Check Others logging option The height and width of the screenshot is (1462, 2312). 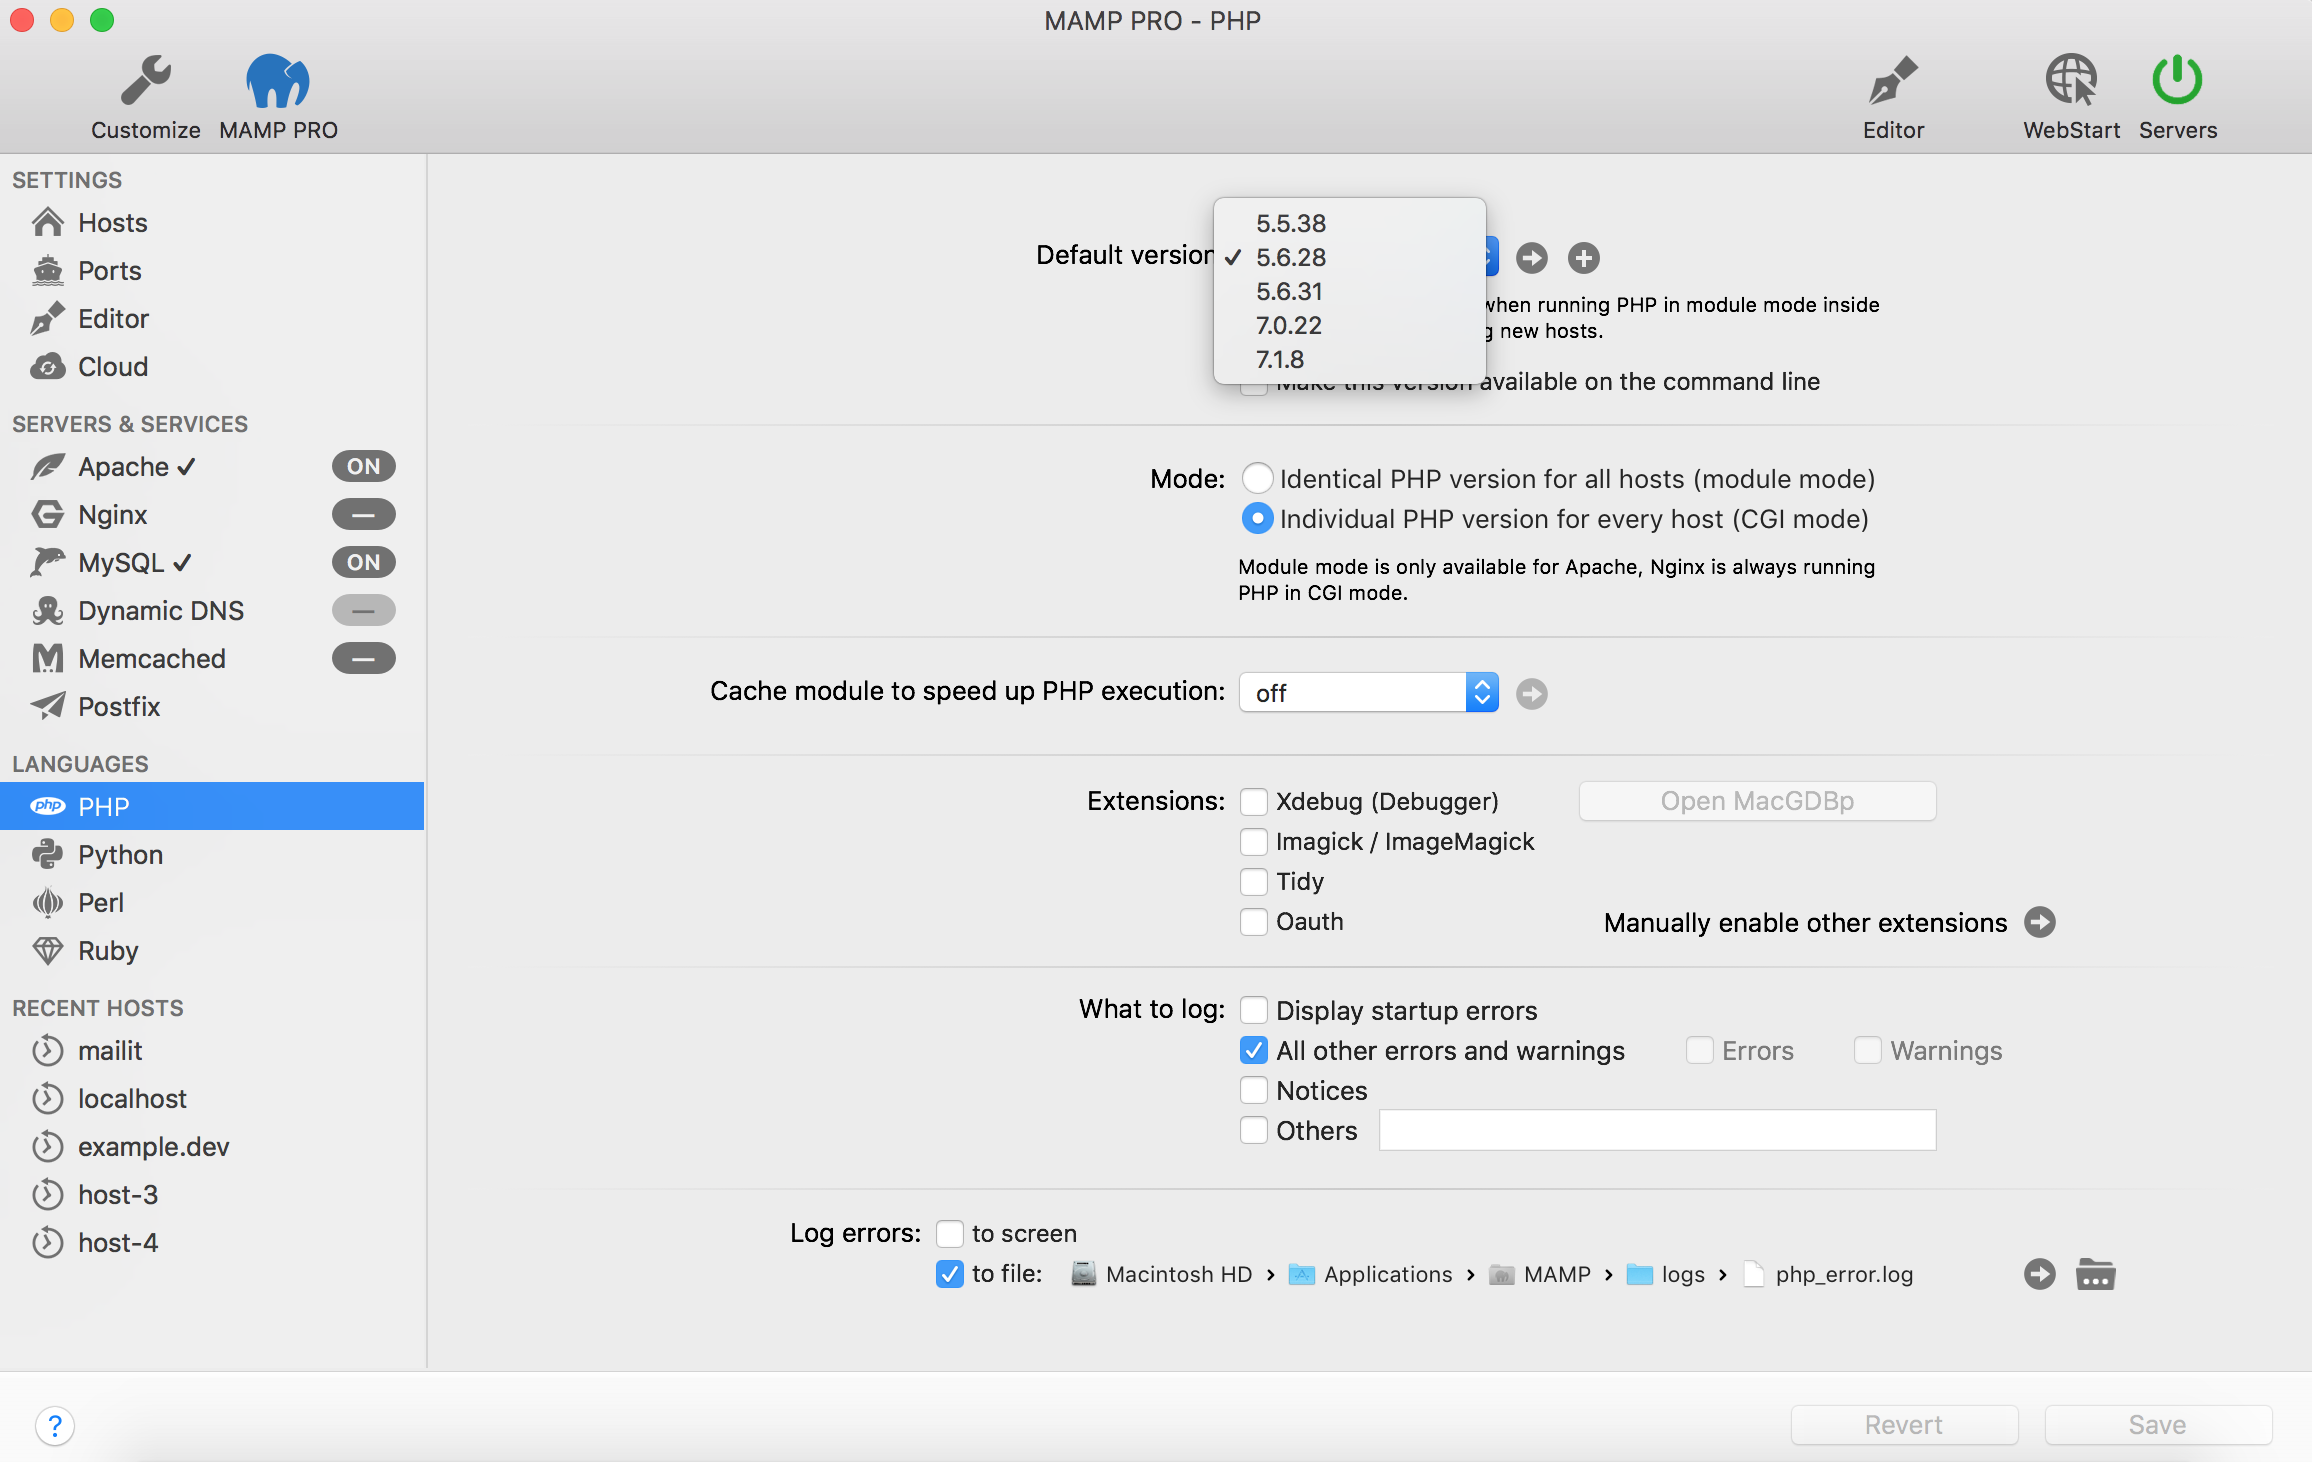(1253, 1130)
